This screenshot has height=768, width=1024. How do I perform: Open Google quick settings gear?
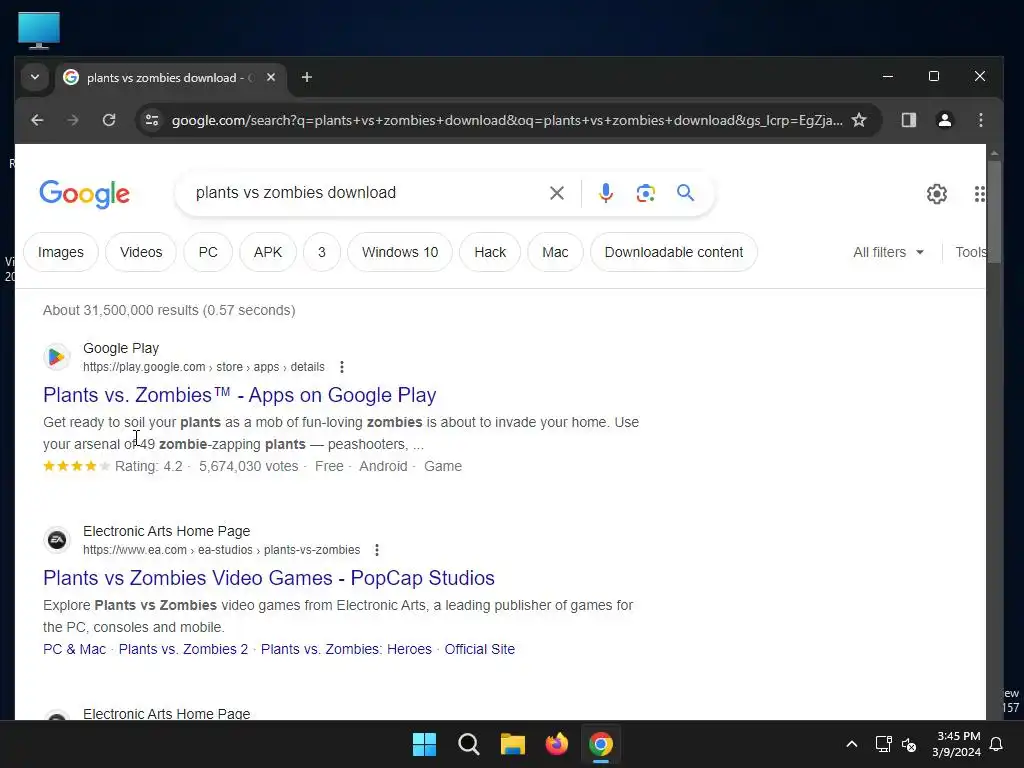point(936,194)
